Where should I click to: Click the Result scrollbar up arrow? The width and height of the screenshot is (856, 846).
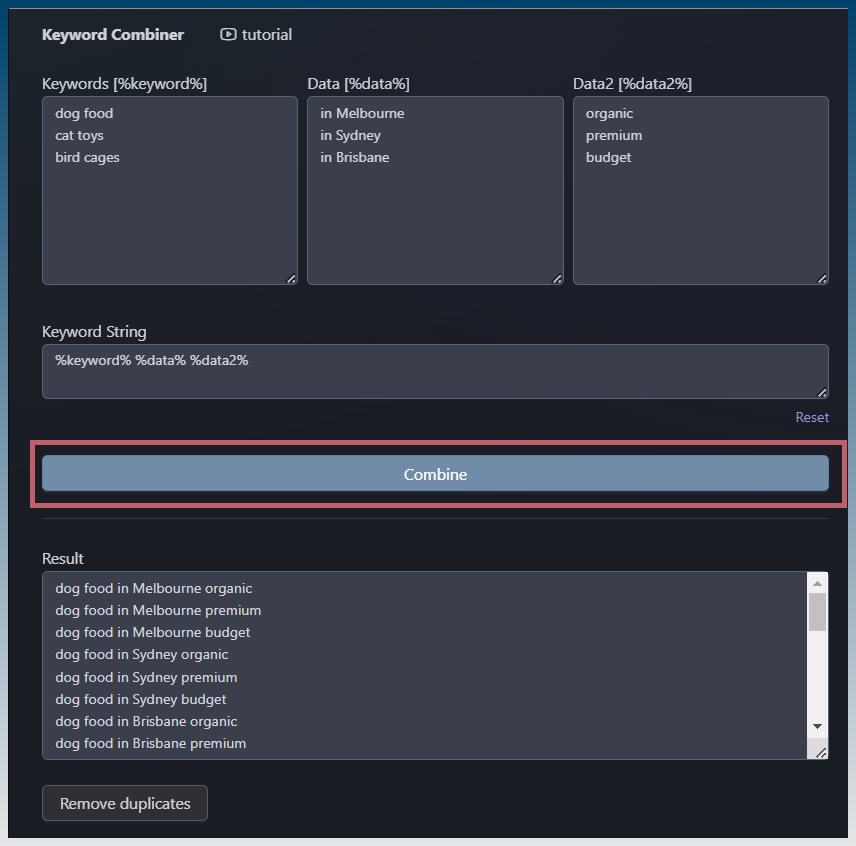817,583
